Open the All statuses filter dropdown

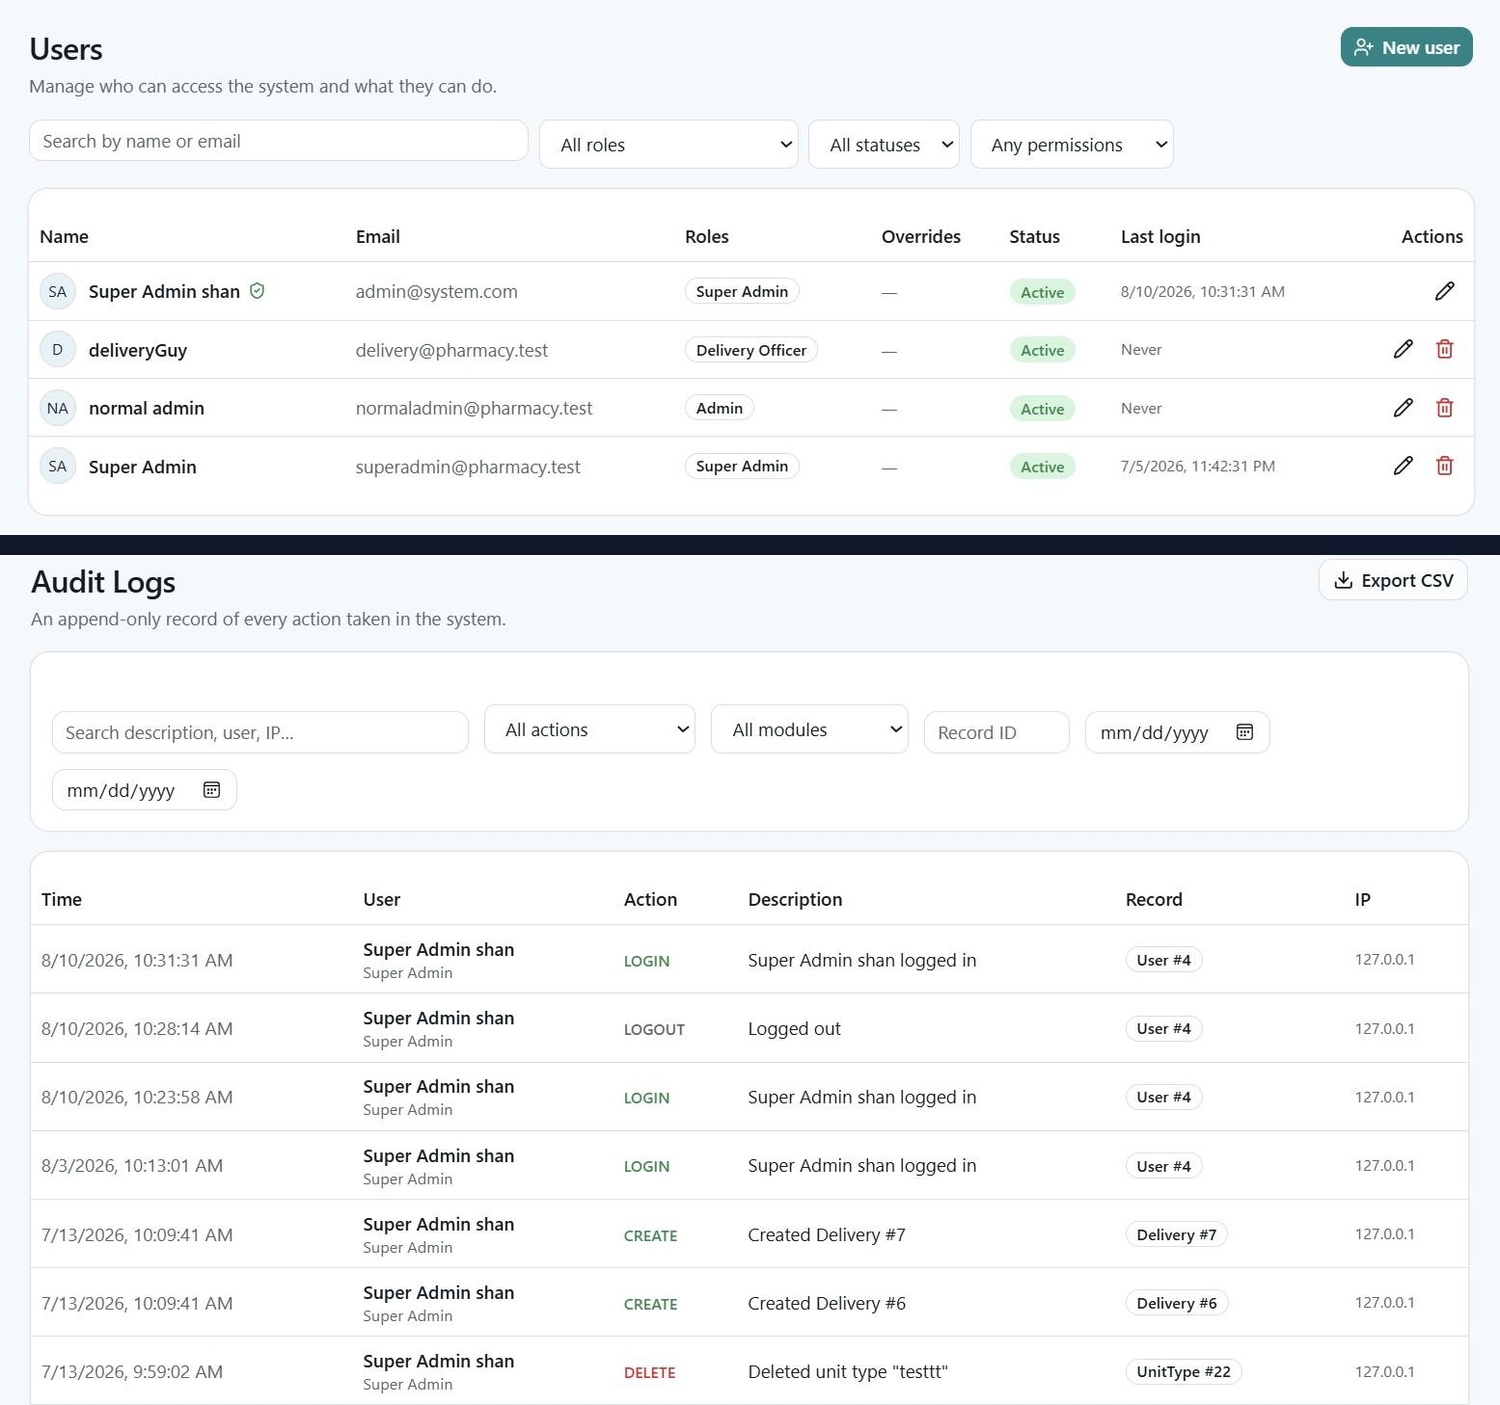[884, 144]
